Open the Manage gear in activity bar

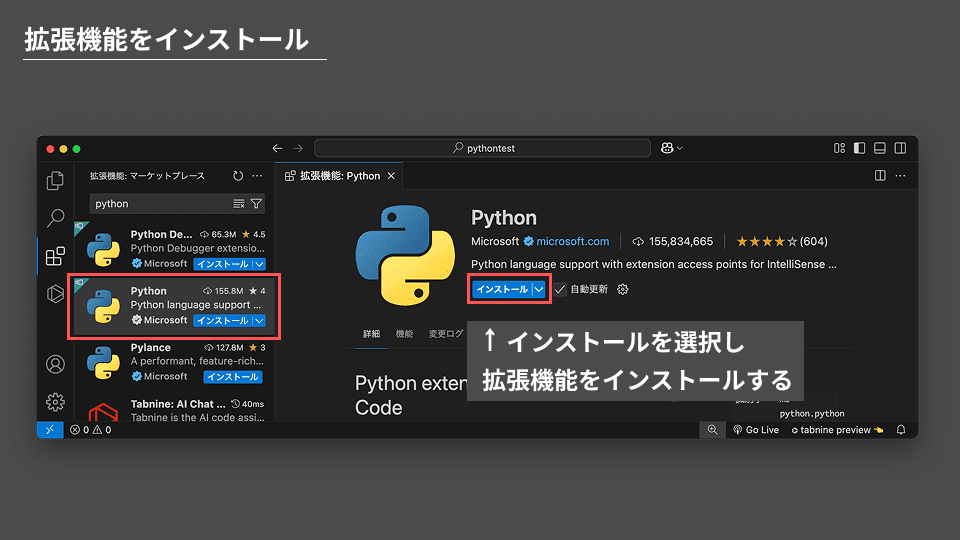tap(55, 402)
